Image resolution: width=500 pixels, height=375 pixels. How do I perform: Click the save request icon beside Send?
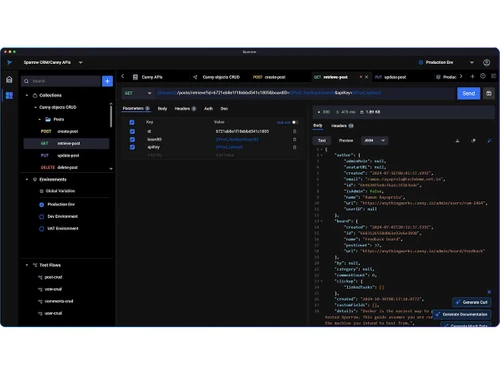click(489, 93)
